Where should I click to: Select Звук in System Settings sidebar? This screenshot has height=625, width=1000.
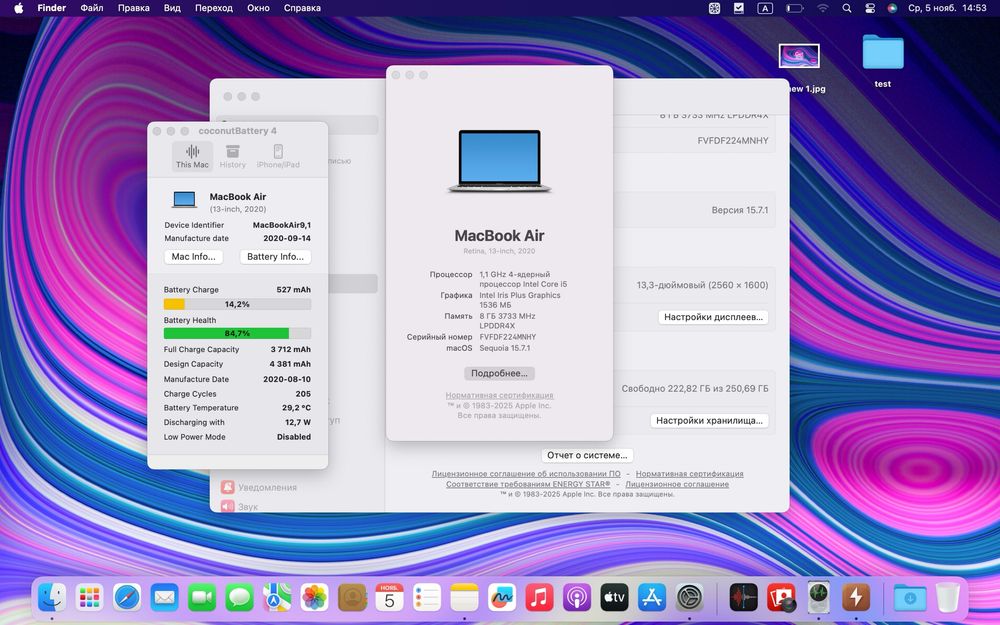tap(240, 506)
